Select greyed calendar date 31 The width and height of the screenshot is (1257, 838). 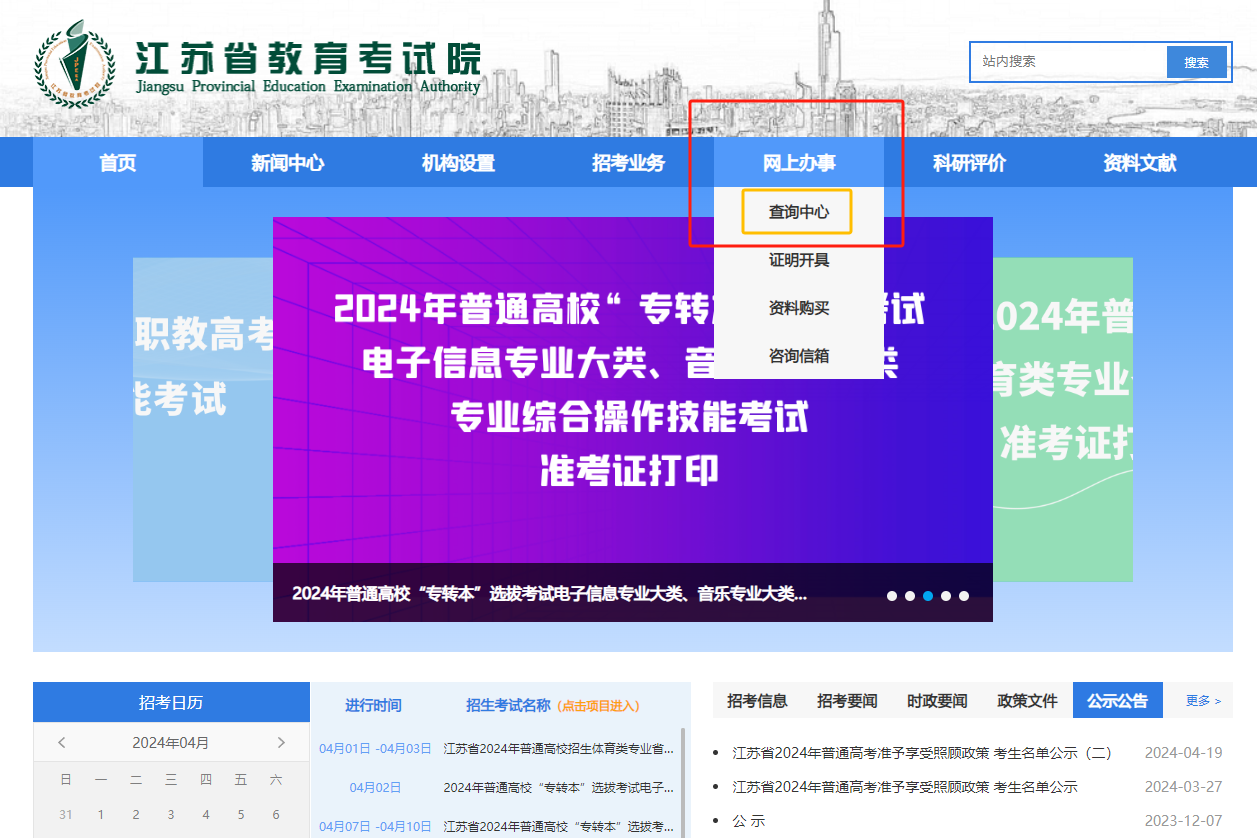click(66, 815)
